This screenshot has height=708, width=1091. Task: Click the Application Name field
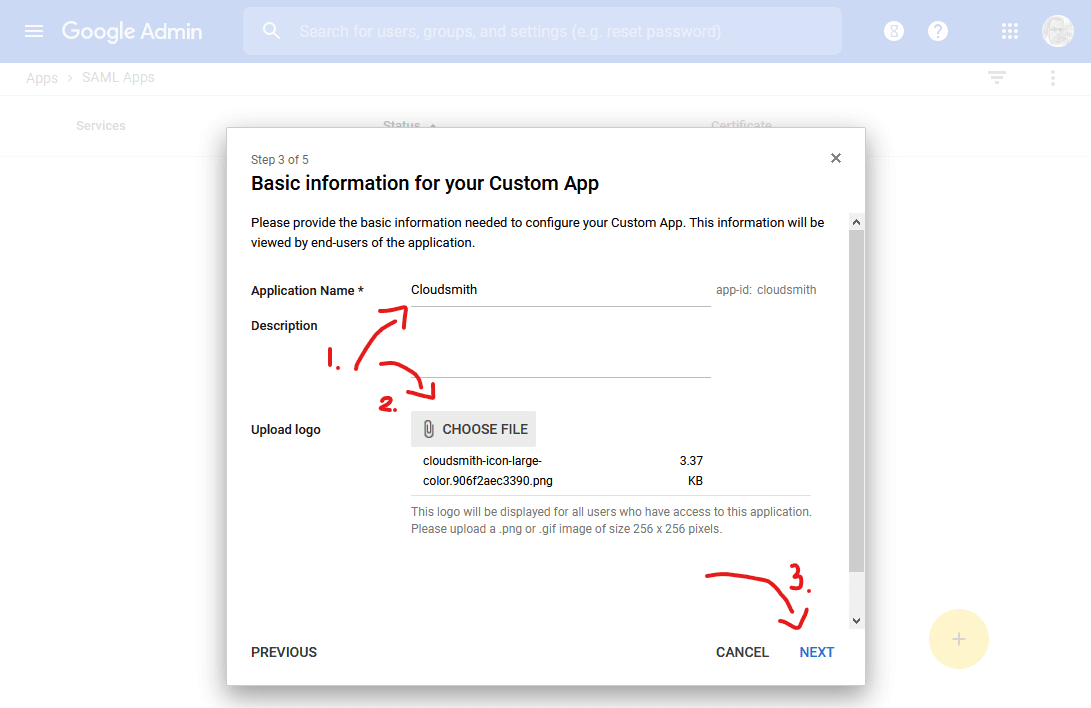click(x=560, y=291)
